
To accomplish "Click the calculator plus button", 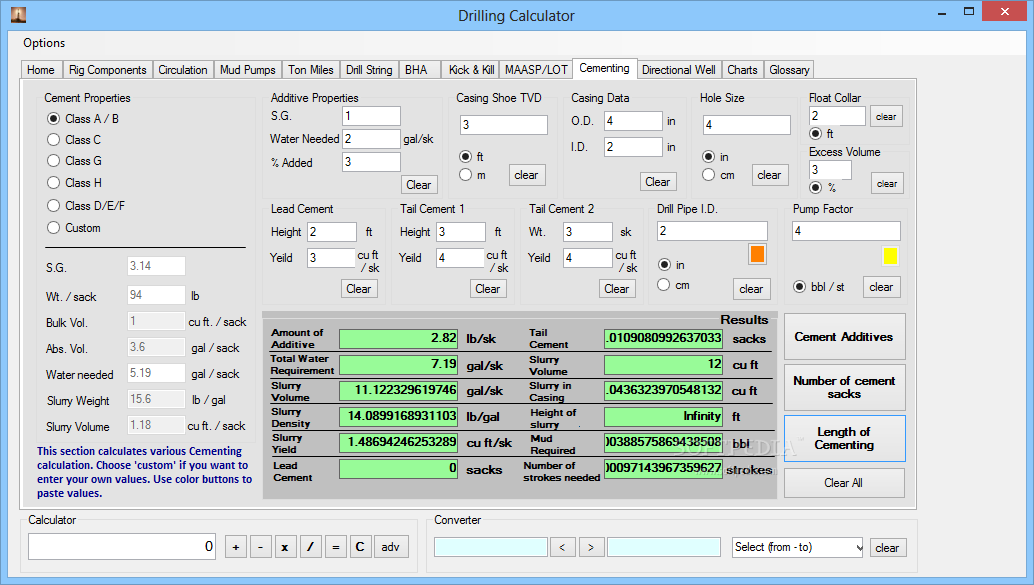I will pyautogui.click(x=236, y=547).
